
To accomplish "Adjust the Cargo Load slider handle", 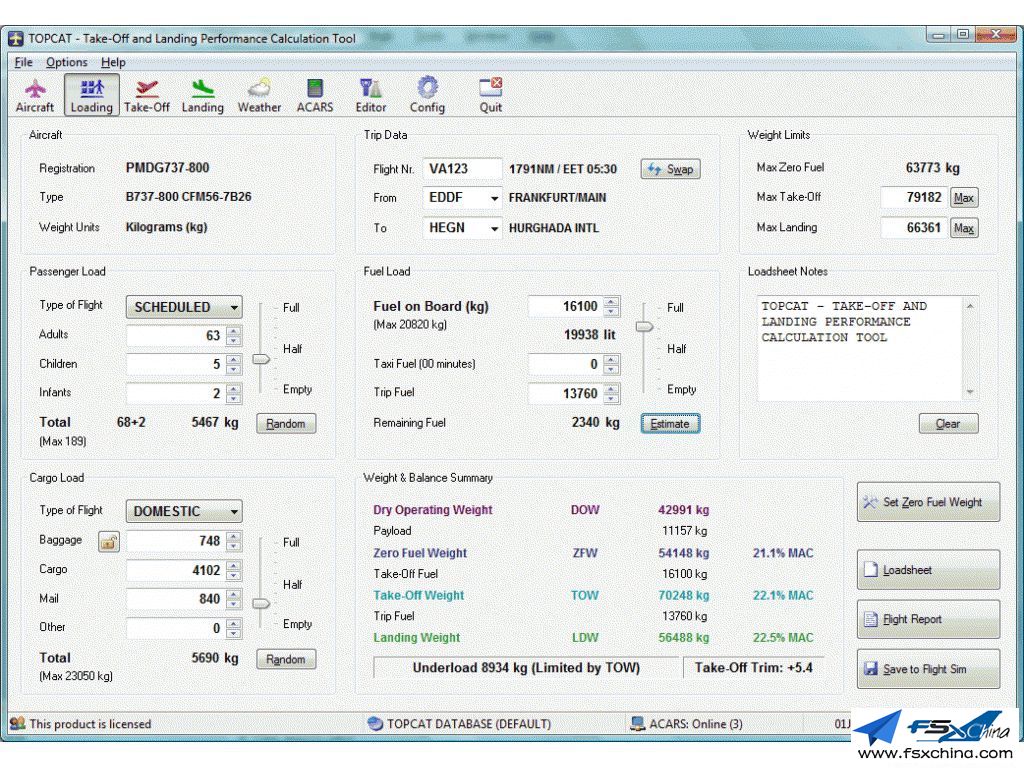I will (261, 604).
